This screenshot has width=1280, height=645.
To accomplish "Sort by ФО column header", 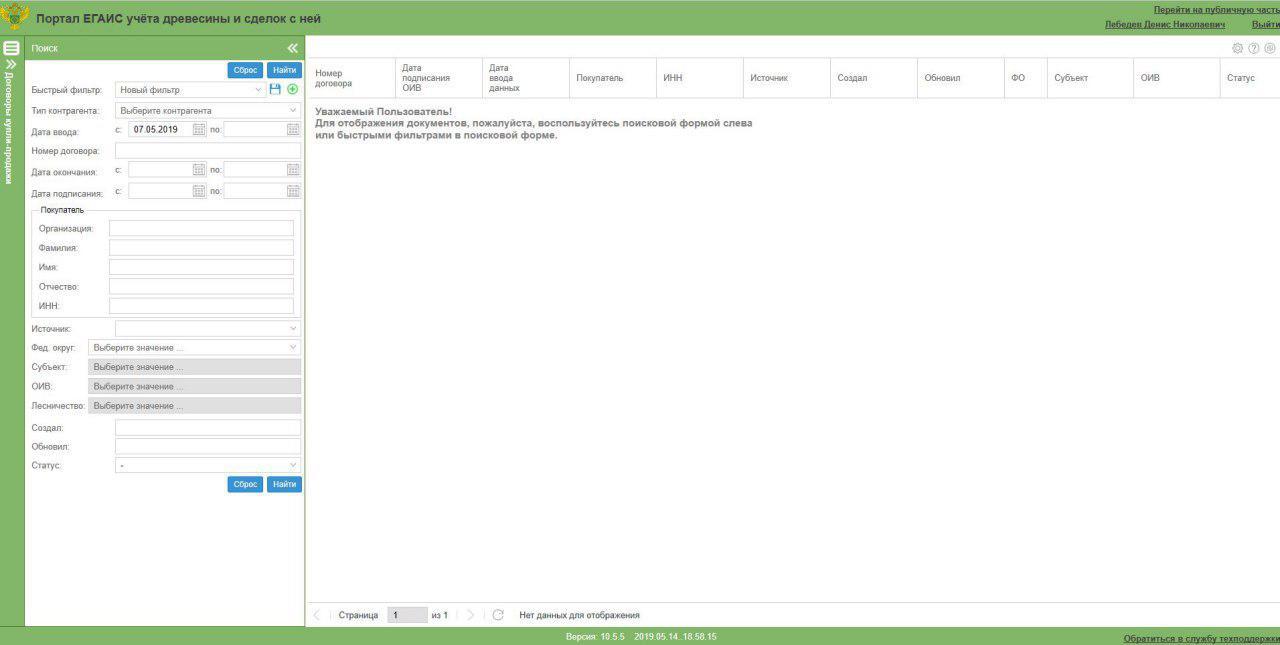I will tap(1025, 78).
